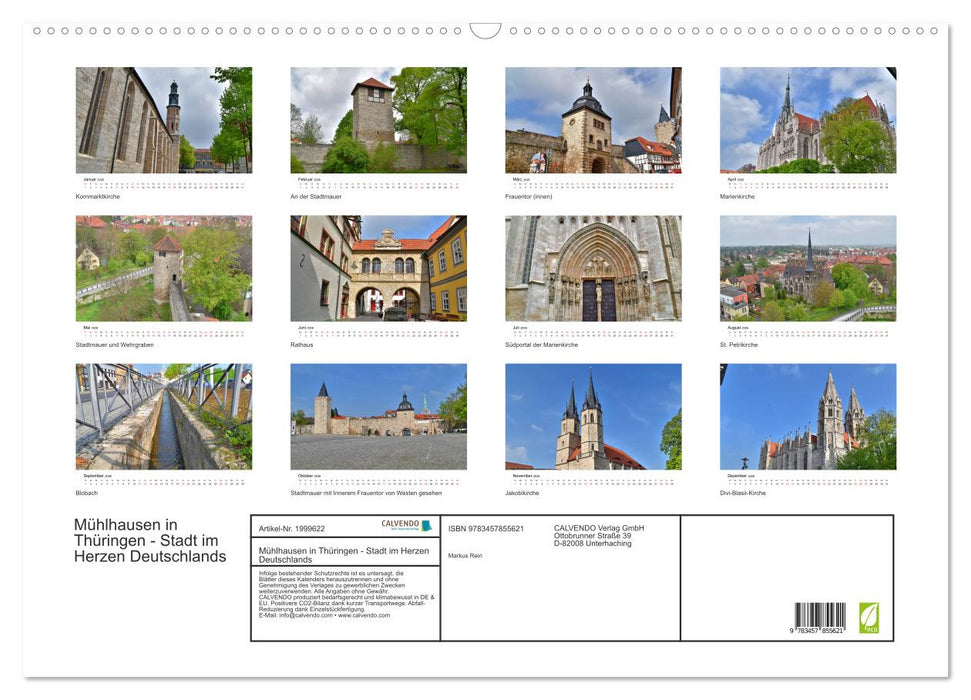Expand the Frauentor (innen) March preview
The image size is (971, 700).
pos(593,118)
